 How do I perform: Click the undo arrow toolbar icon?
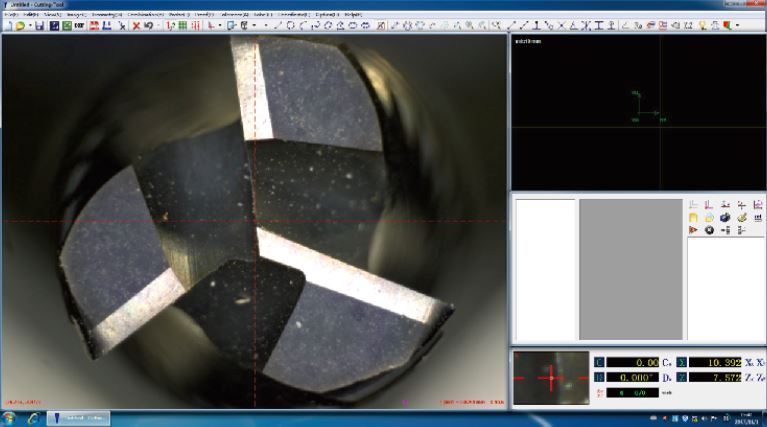tap(148, 26)
